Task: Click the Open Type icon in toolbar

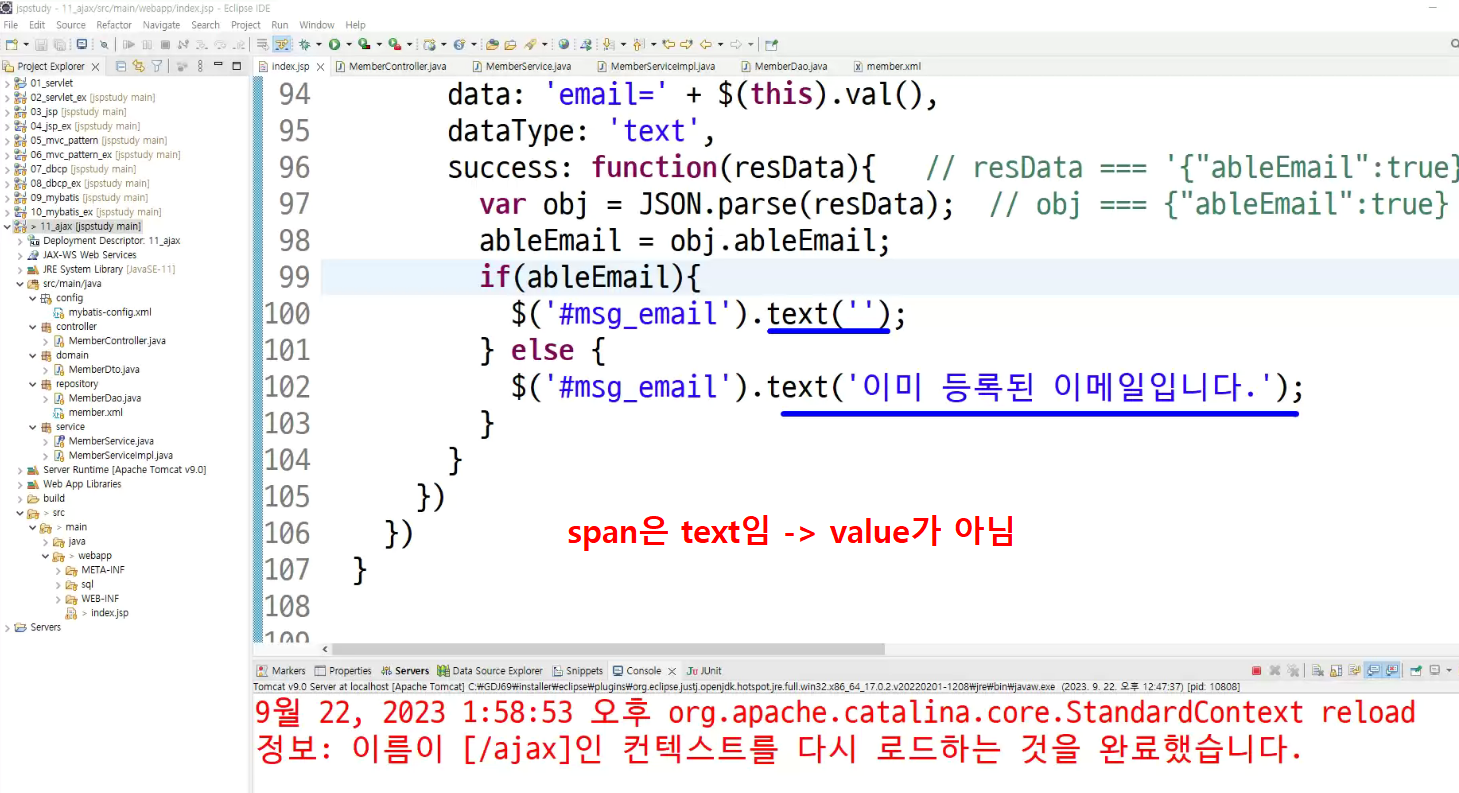Action: pyautogui.click(x=492, y=44)
